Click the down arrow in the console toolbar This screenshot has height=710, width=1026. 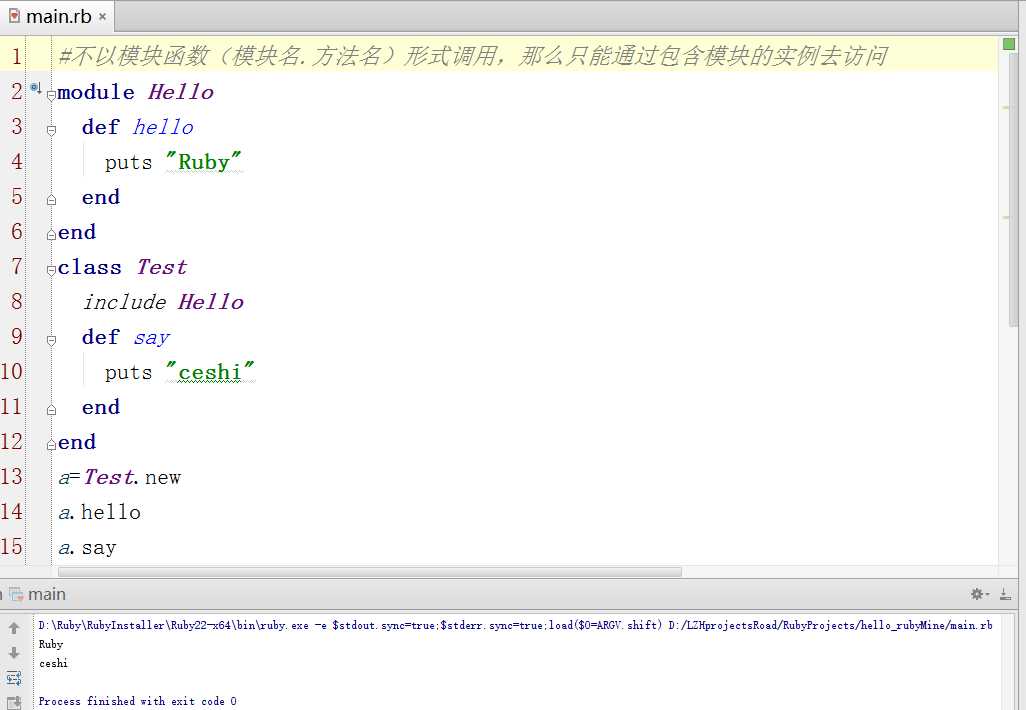14,653
